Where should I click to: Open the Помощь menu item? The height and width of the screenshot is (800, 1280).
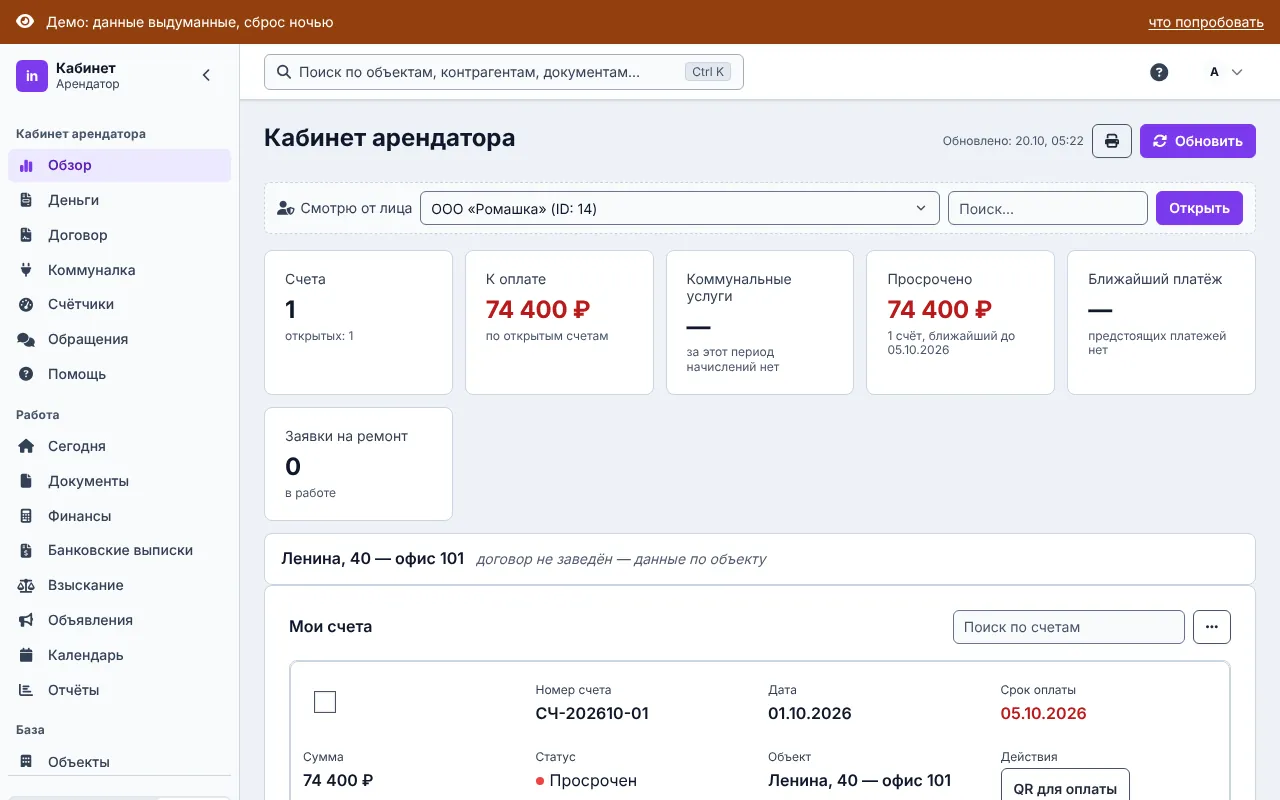[x=119, y=374]
